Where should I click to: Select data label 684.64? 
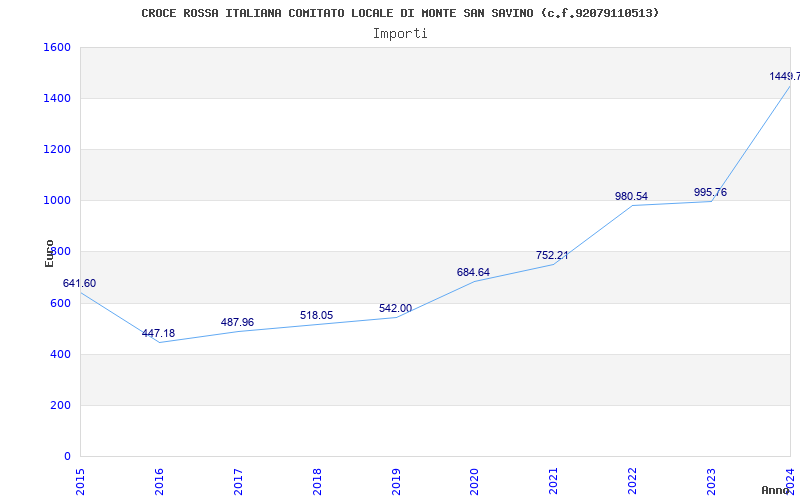(x=473, y=272)
